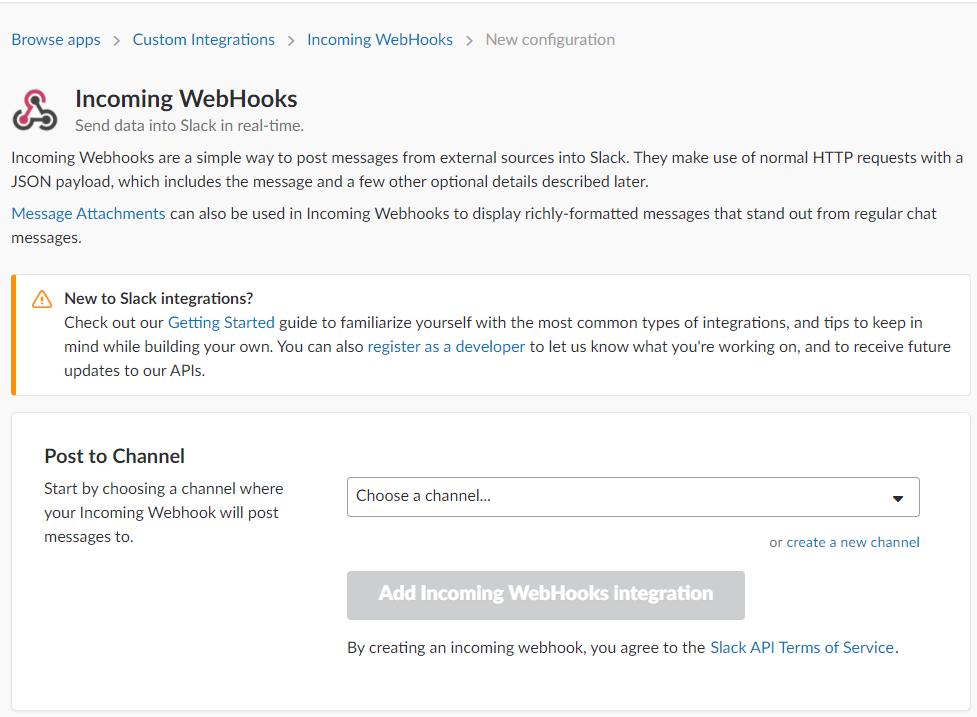Click the channel dropdown arrow

coord(897,498)
